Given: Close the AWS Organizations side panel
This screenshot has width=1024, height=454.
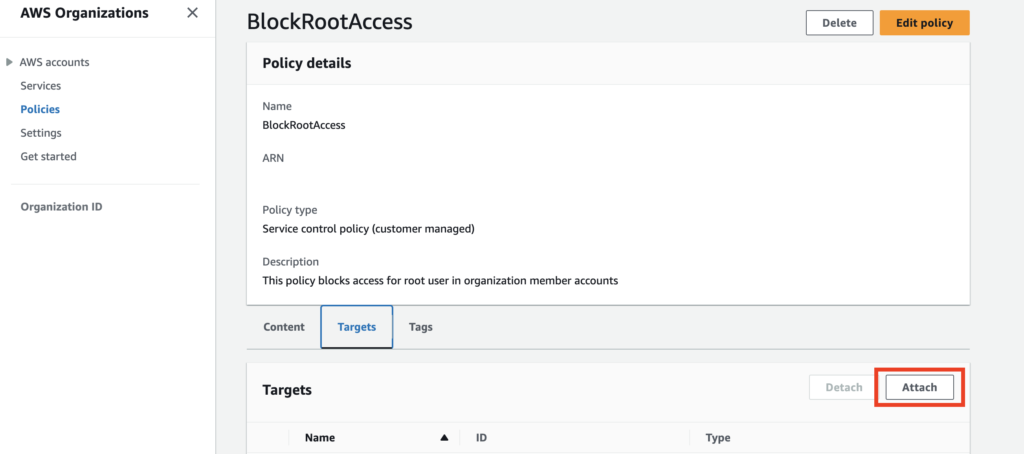Looking at the screenshot, I should (192, 13).
